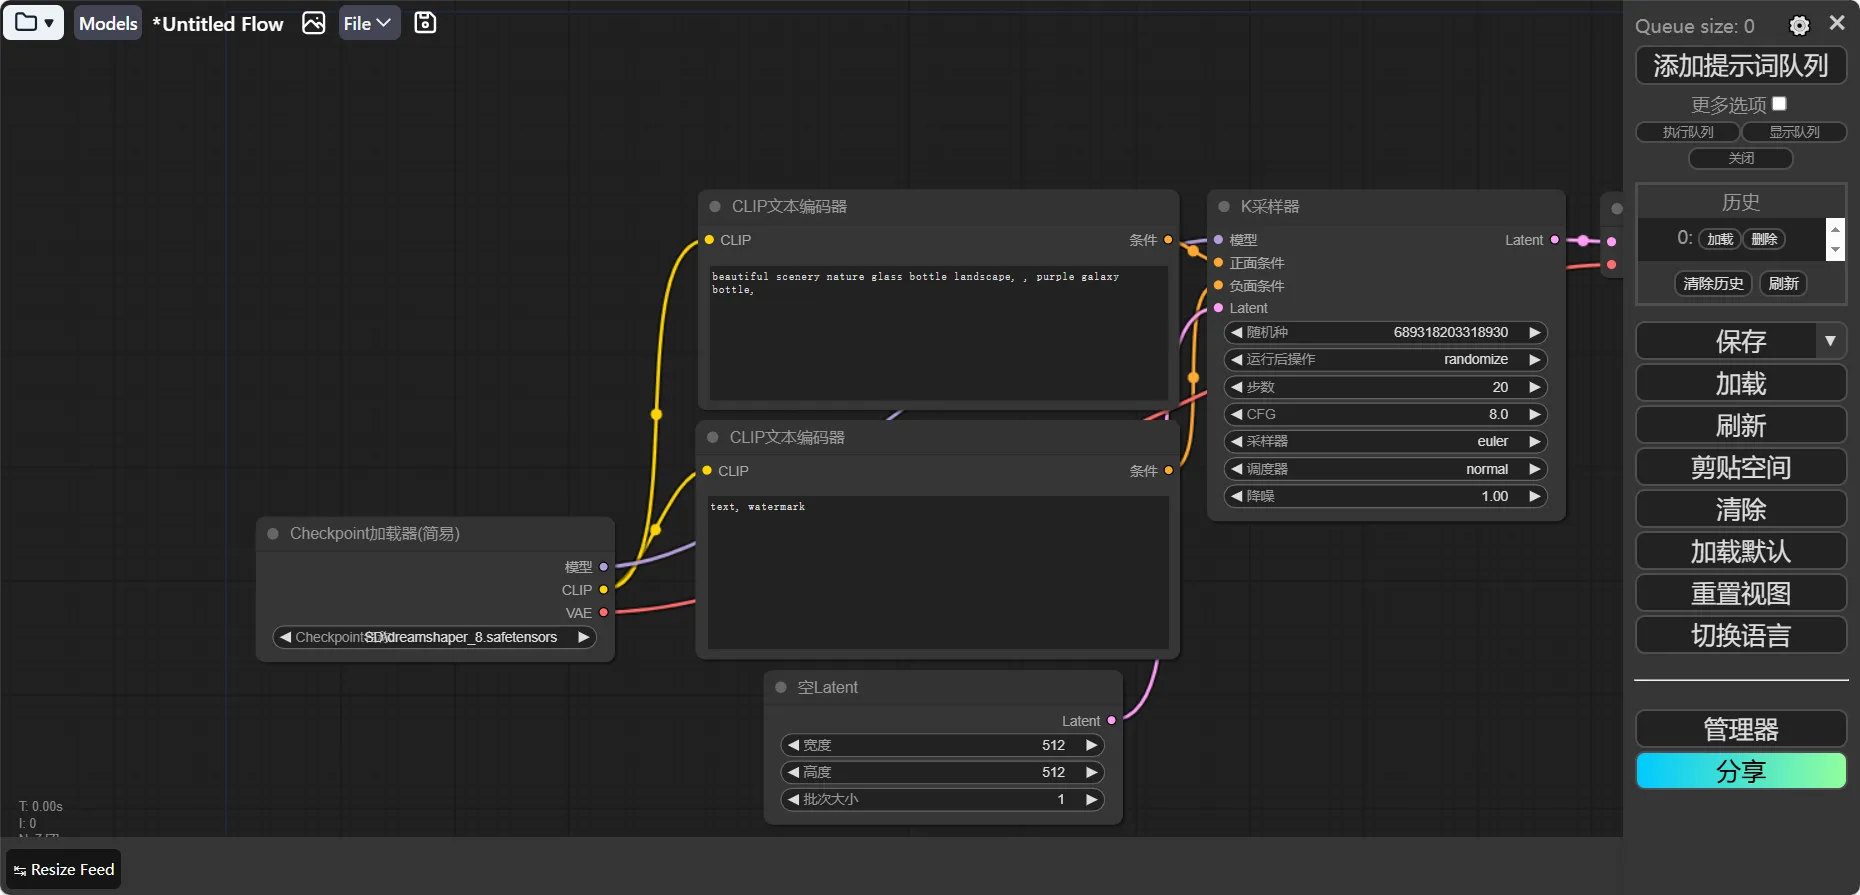1860x895 pixels.
Task: Click the save disk icon
Action: pyautogui.click(x=425, y=23)
